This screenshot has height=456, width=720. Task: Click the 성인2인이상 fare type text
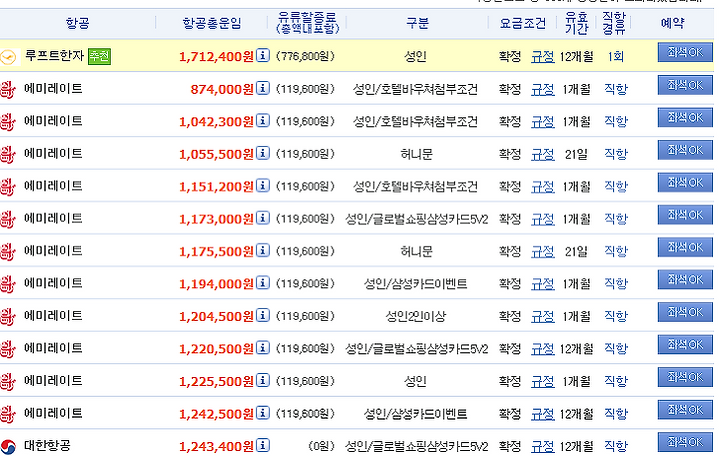click(416, 316)
